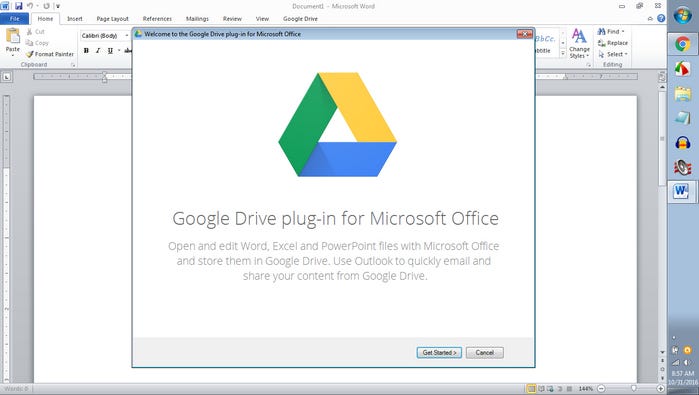This screenshot has width=699, height=395.
Task: Click the ruler tab selector box
Action: (x=7, y=77)
